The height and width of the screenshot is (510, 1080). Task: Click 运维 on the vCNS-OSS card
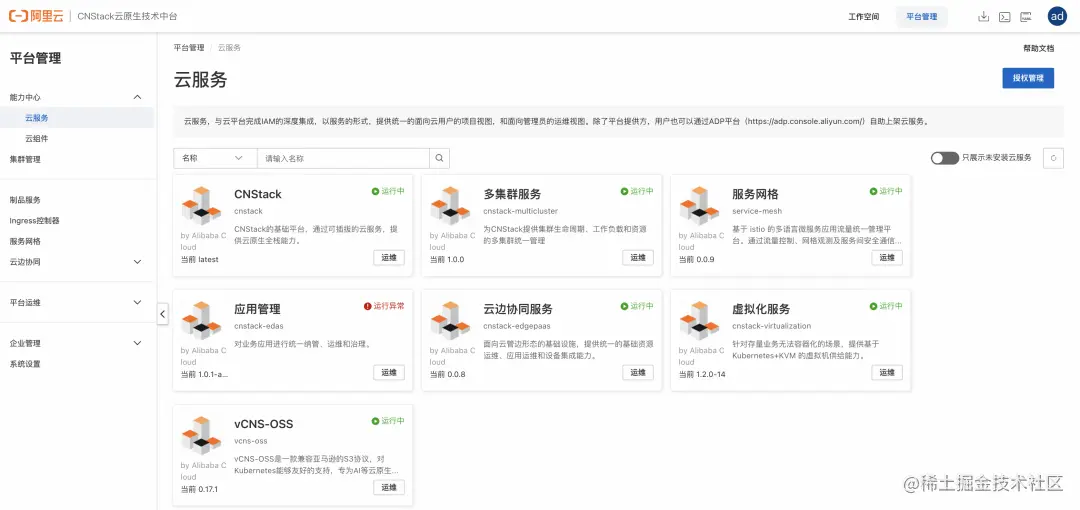[389, 487]
